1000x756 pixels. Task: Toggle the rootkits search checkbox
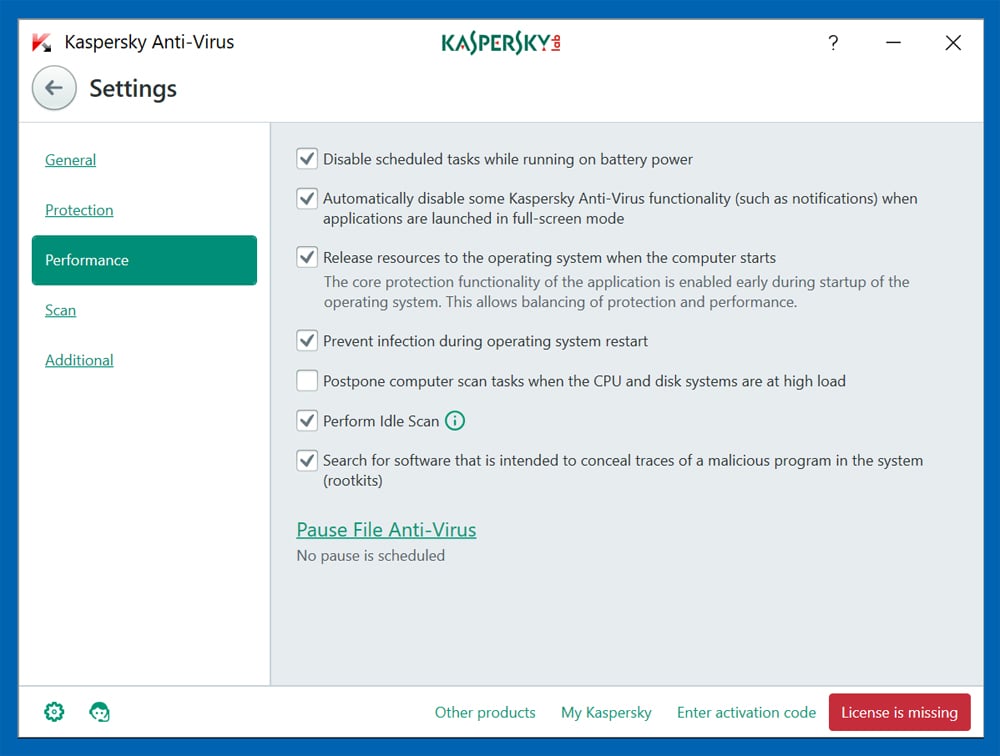(x=307, y=460)
